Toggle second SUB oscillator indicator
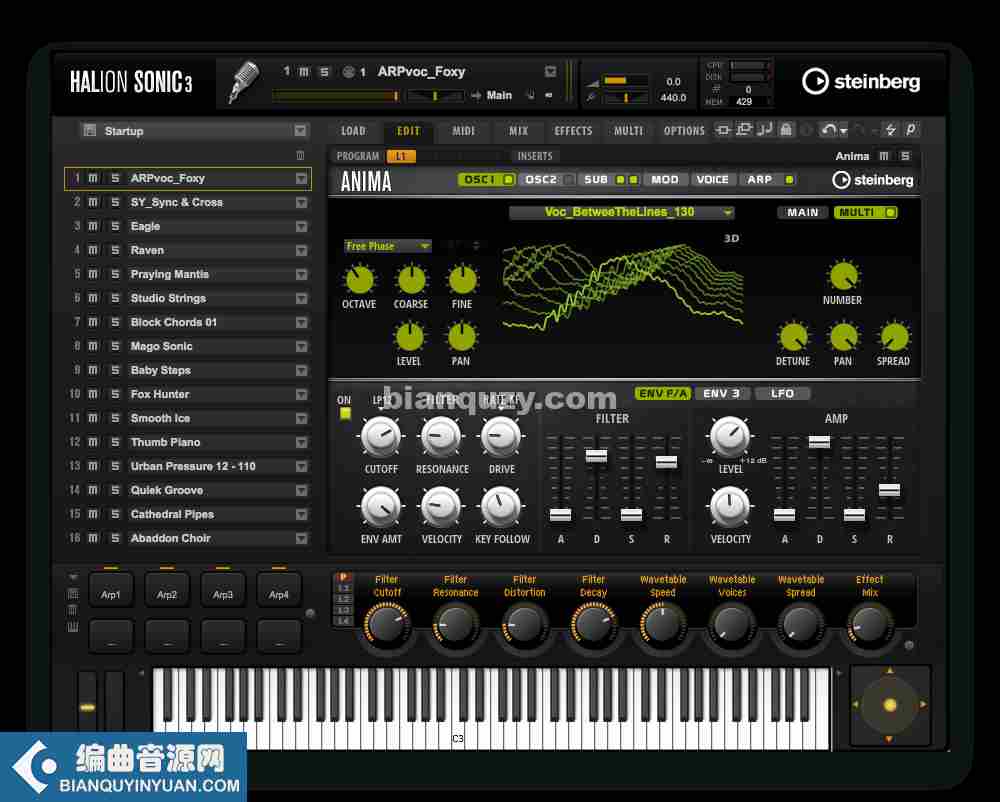The width and height of the screenshot is (1000, 802). coord(633,180)
